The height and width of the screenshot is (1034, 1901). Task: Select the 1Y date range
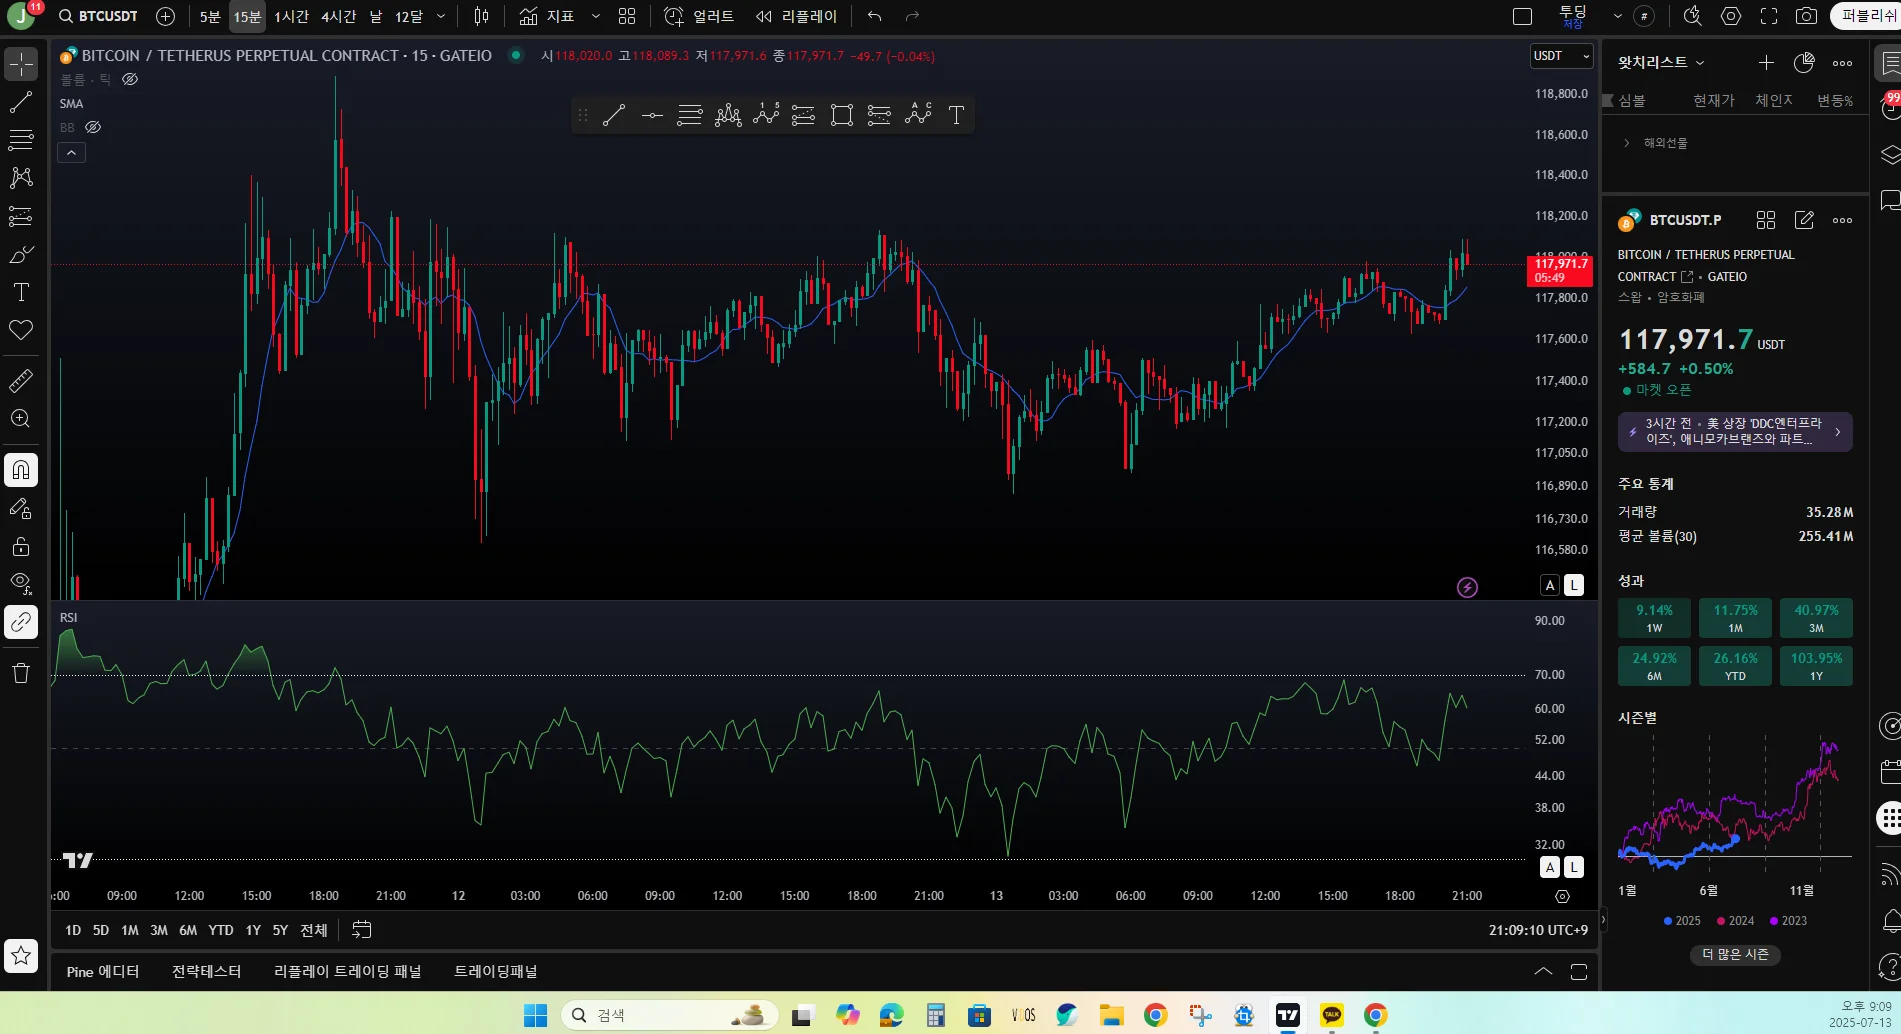click(x=253, y=930)
